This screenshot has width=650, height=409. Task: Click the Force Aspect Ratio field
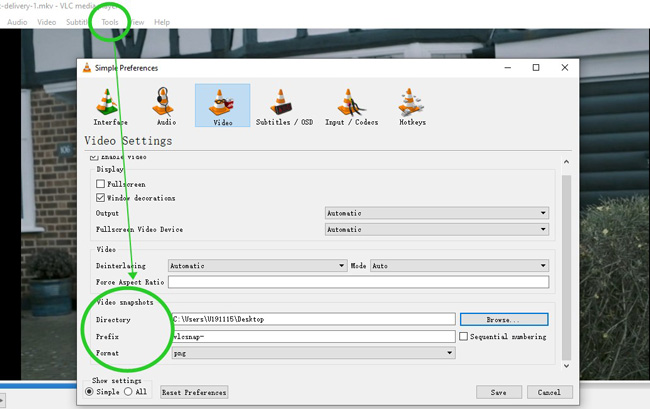coord(359,282)
